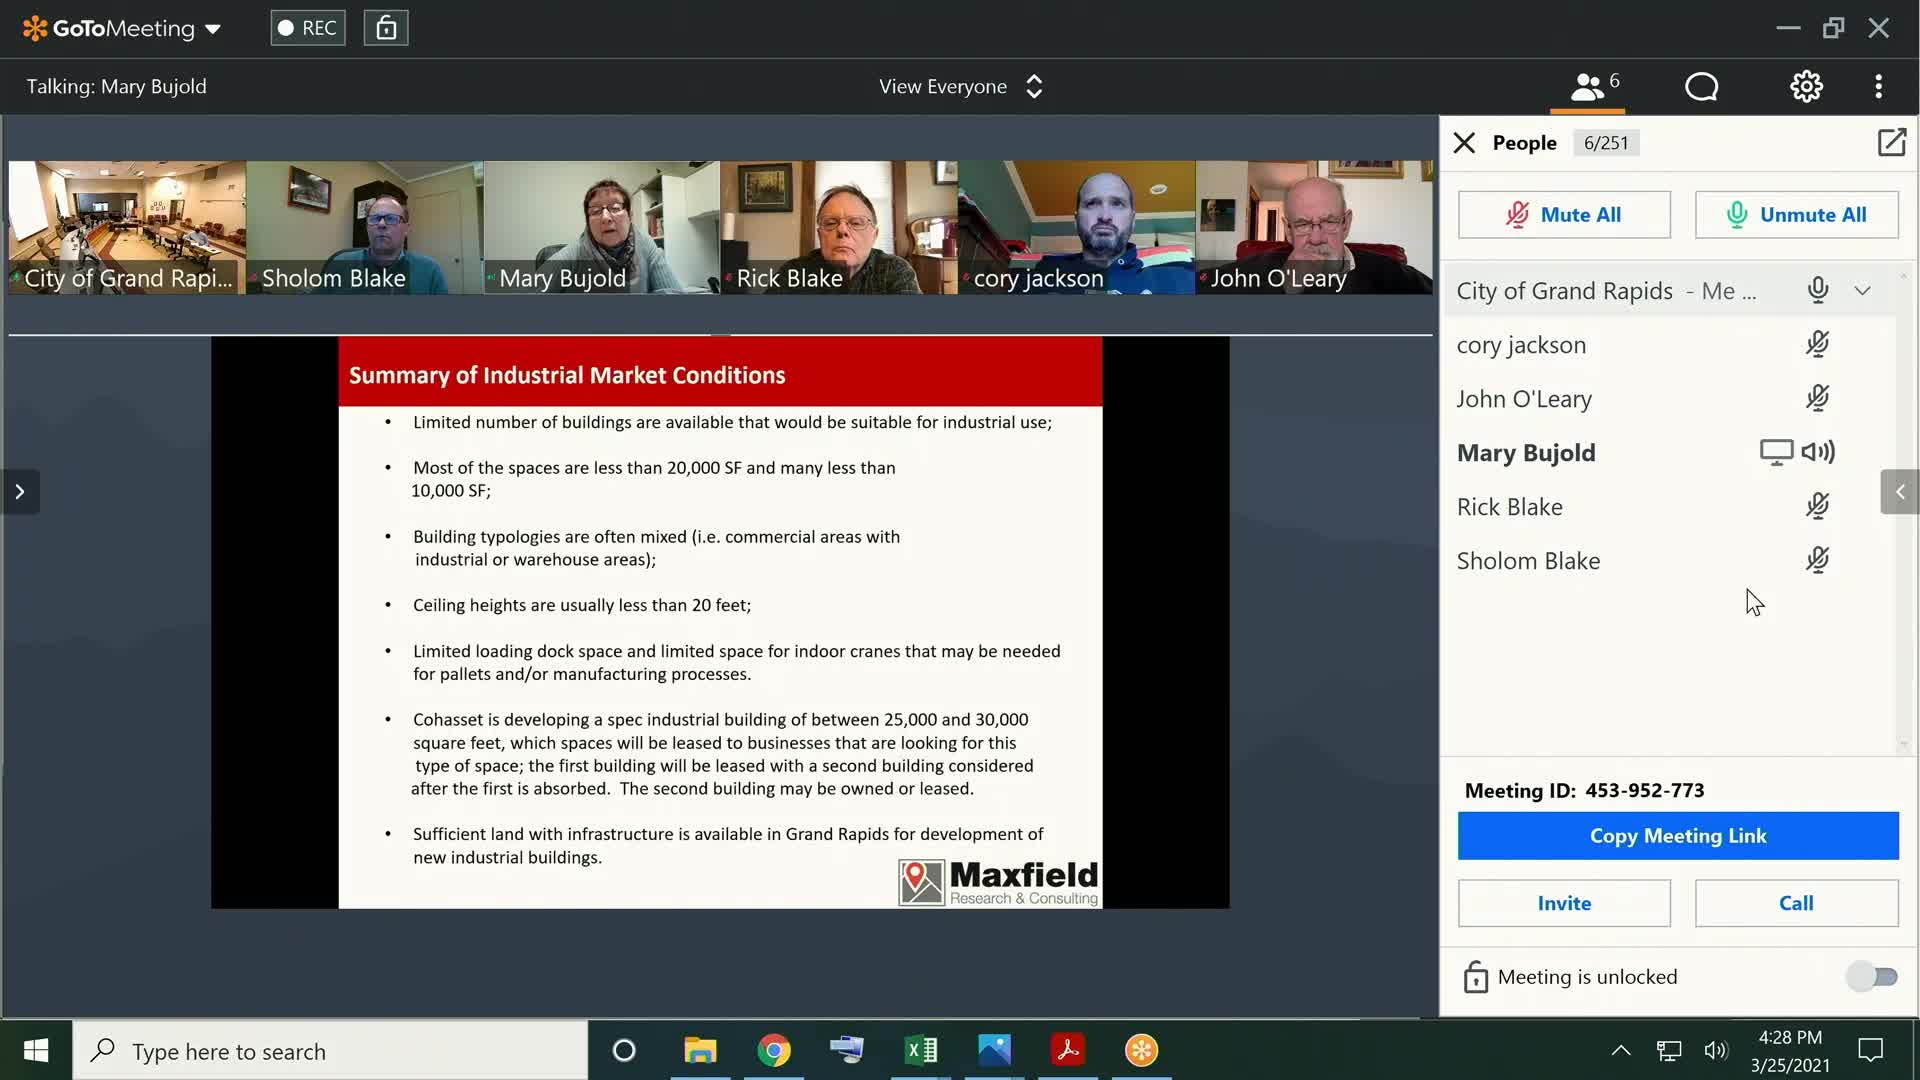Screen dimensions: 1920x1080
Task: Toggle the meeting lock switch
Action: 1872,977
